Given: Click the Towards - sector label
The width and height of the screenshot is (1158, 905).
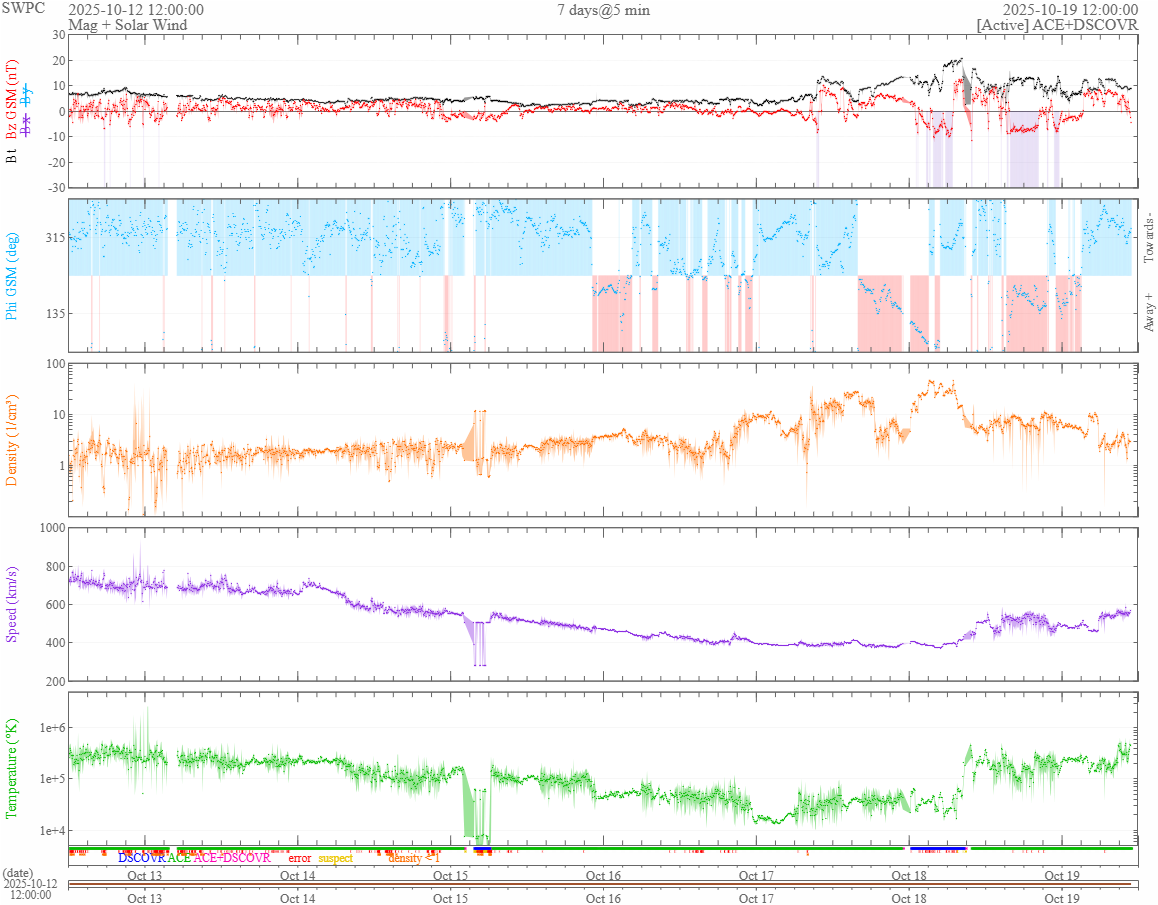Looking at the screenshot, I should pyautogui.click(x=1148, y=238).
